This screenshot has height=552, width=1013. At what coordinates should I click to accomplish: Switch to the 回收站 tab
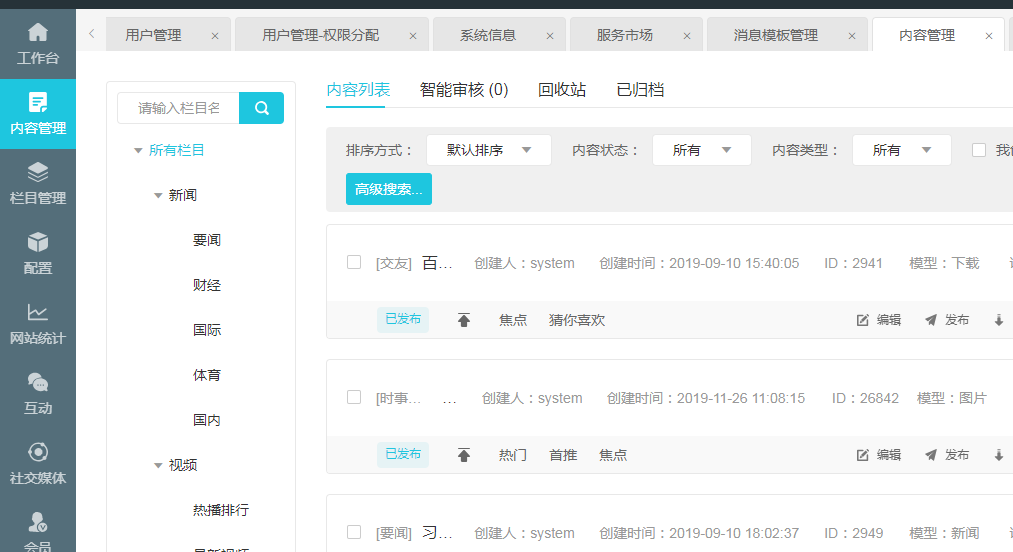click(561, 90)
